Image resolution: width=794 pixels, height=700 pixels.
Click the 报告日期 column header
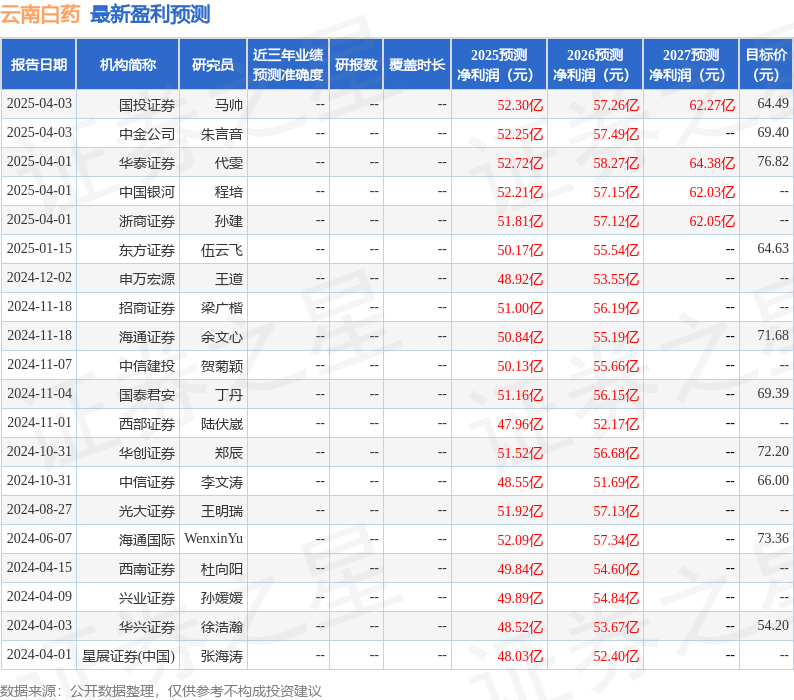pos(38,65)
